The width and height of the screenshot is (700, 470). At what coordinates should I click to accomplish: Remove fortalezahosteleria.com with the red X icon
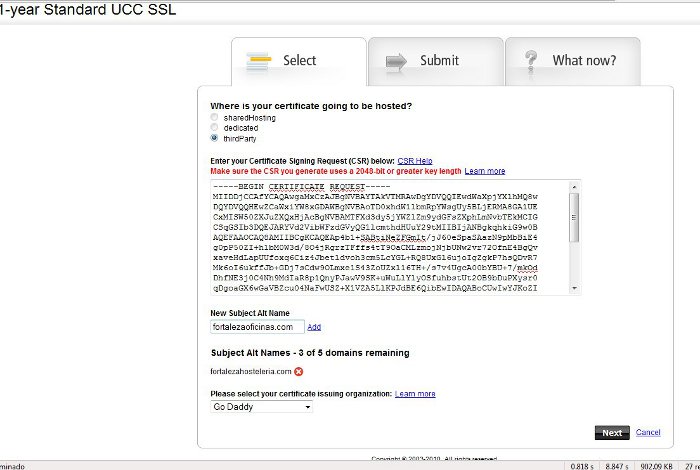pyautogui.click(x=299, y=372)
